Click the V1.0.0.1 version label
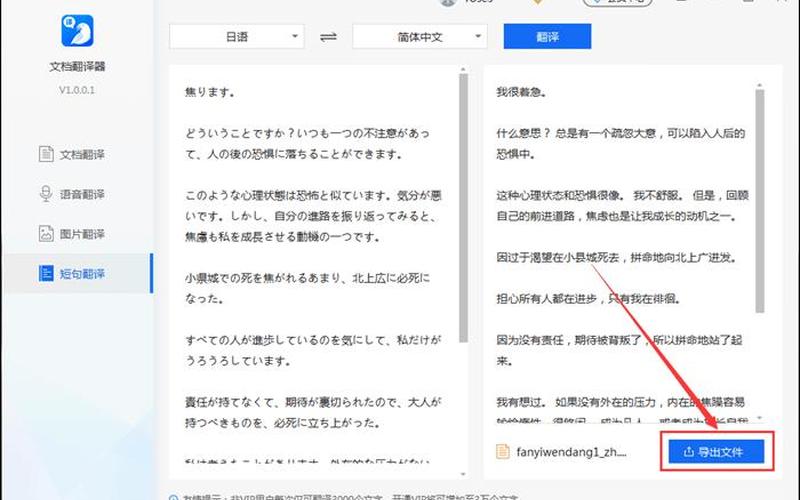The width and height of the screenshot is (800, 500). [77, 90]
